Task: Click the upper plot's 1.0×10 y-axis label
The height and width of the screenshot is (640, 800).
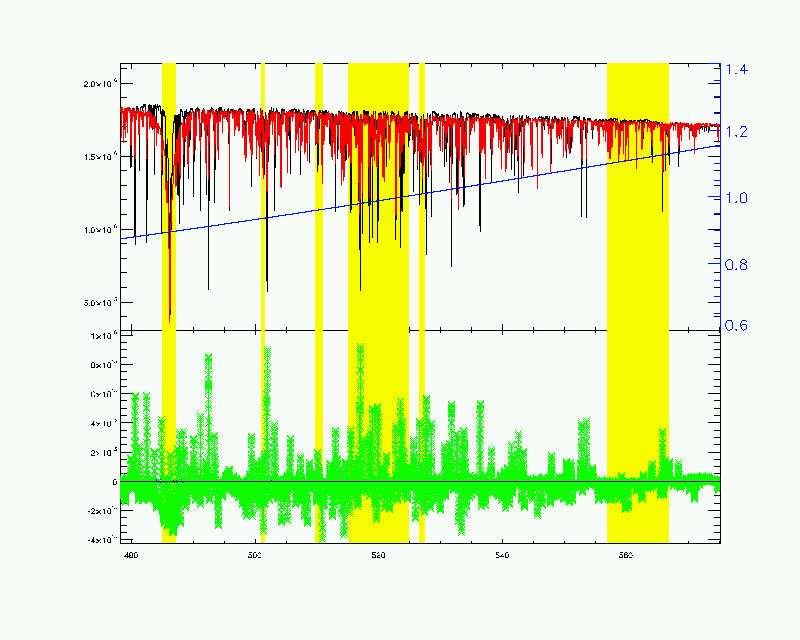Action: click(101, 229)
